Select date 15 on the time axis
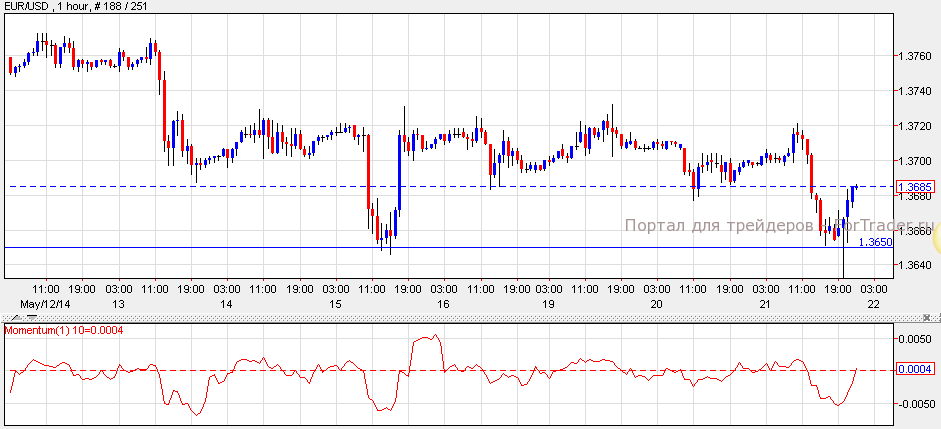The width and height of the screenshot is (941, 429). click(336, 303)
